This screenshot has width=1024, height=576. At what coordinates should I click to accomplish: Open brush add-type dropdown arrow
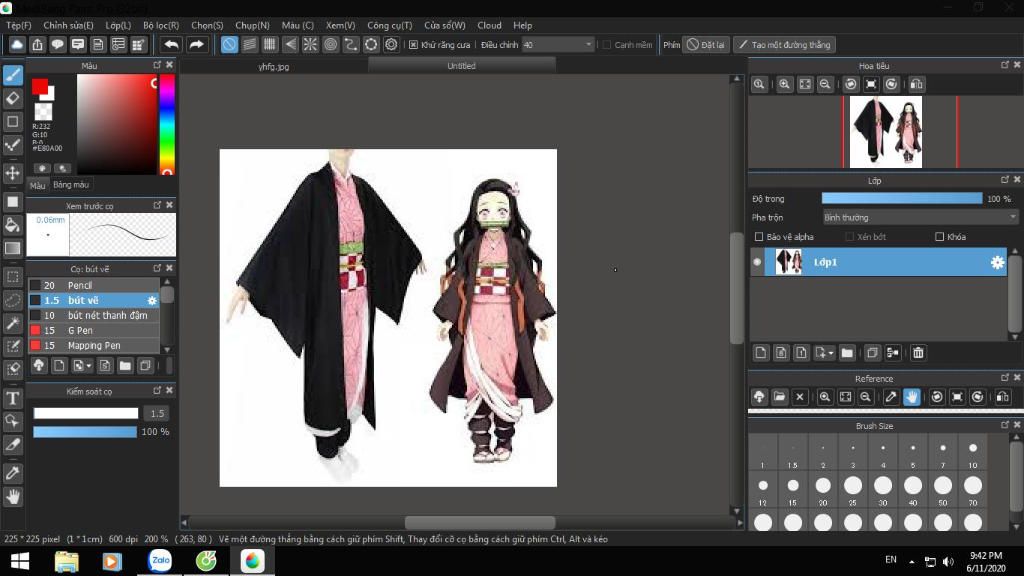coord(89,366)
